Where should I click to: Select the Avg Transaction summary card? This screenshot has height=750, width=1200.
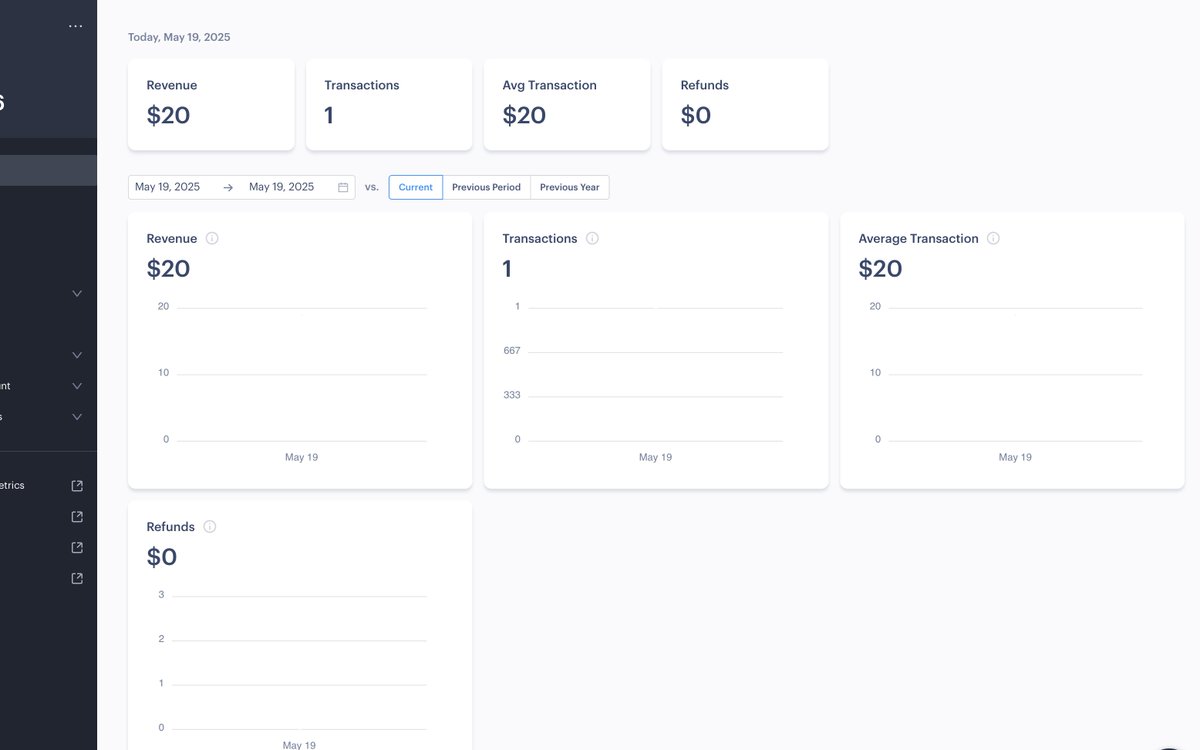coord(567,104)
